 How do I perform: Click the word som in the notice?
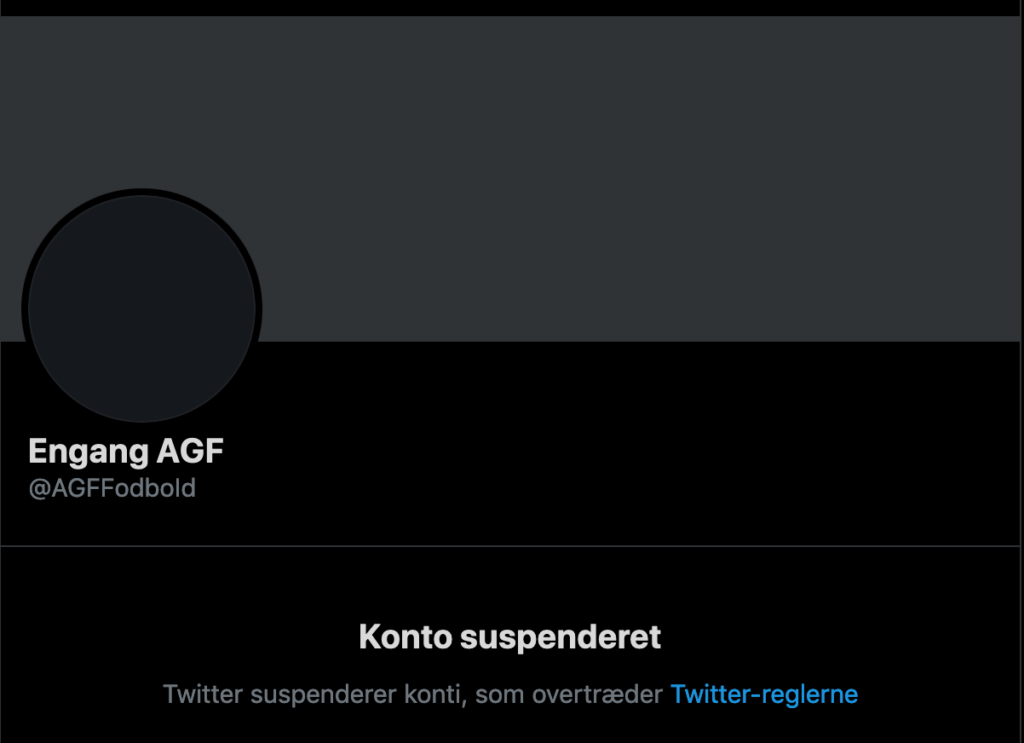pyautogui.click(x=500, y=696)
